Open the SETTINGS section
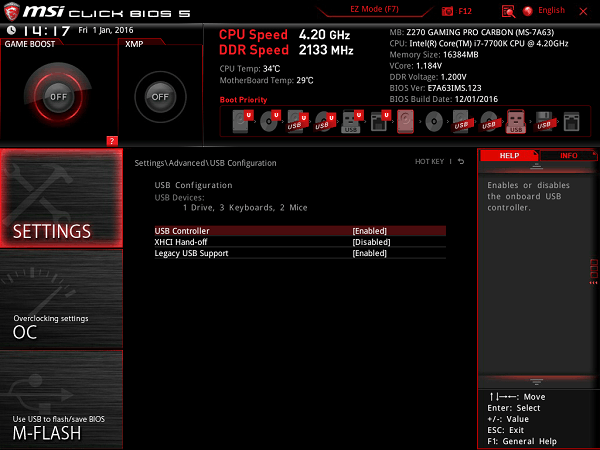This screenshot has width=600, height=450. [61, 198]
